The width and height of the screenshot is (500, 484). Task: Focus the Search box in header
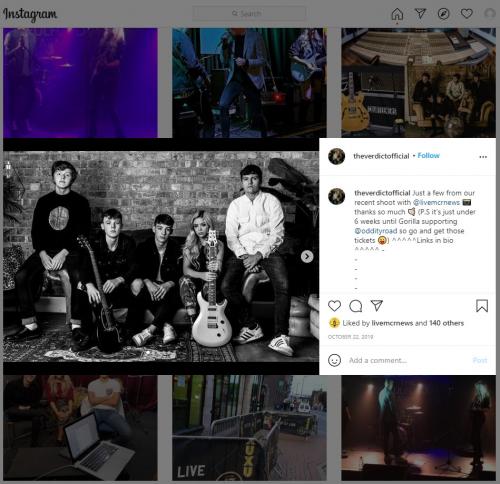[x=249, y=14]
